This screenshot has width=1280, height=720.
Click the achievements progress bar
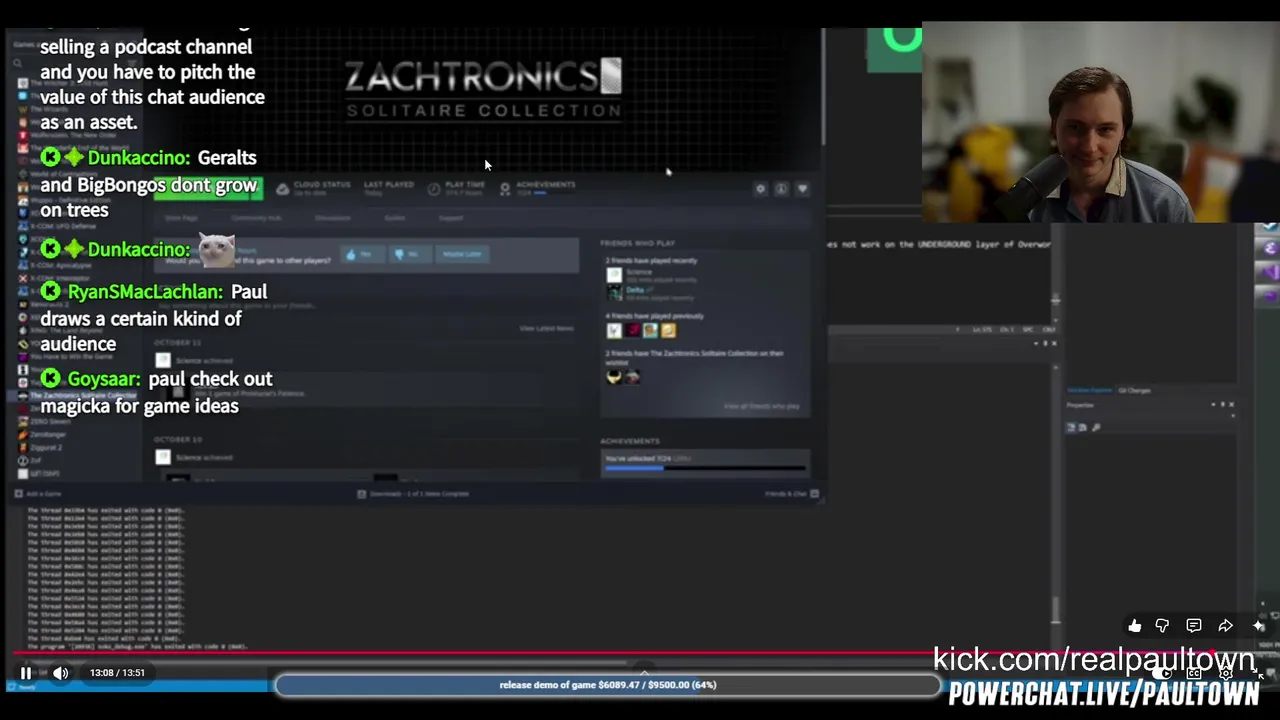705,468
